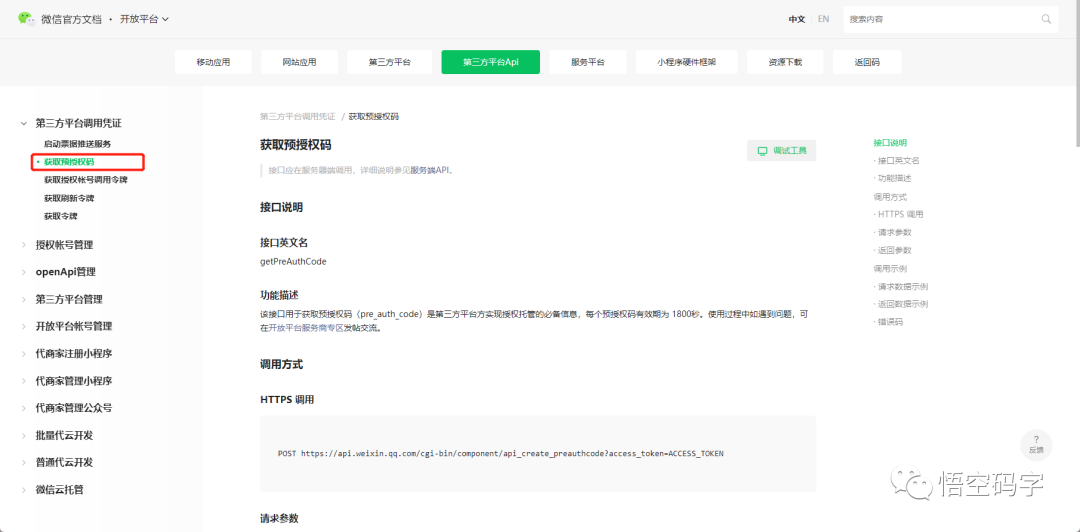
Task: Jump to 接口说明 in page outline
Action: tap(890, 143)
